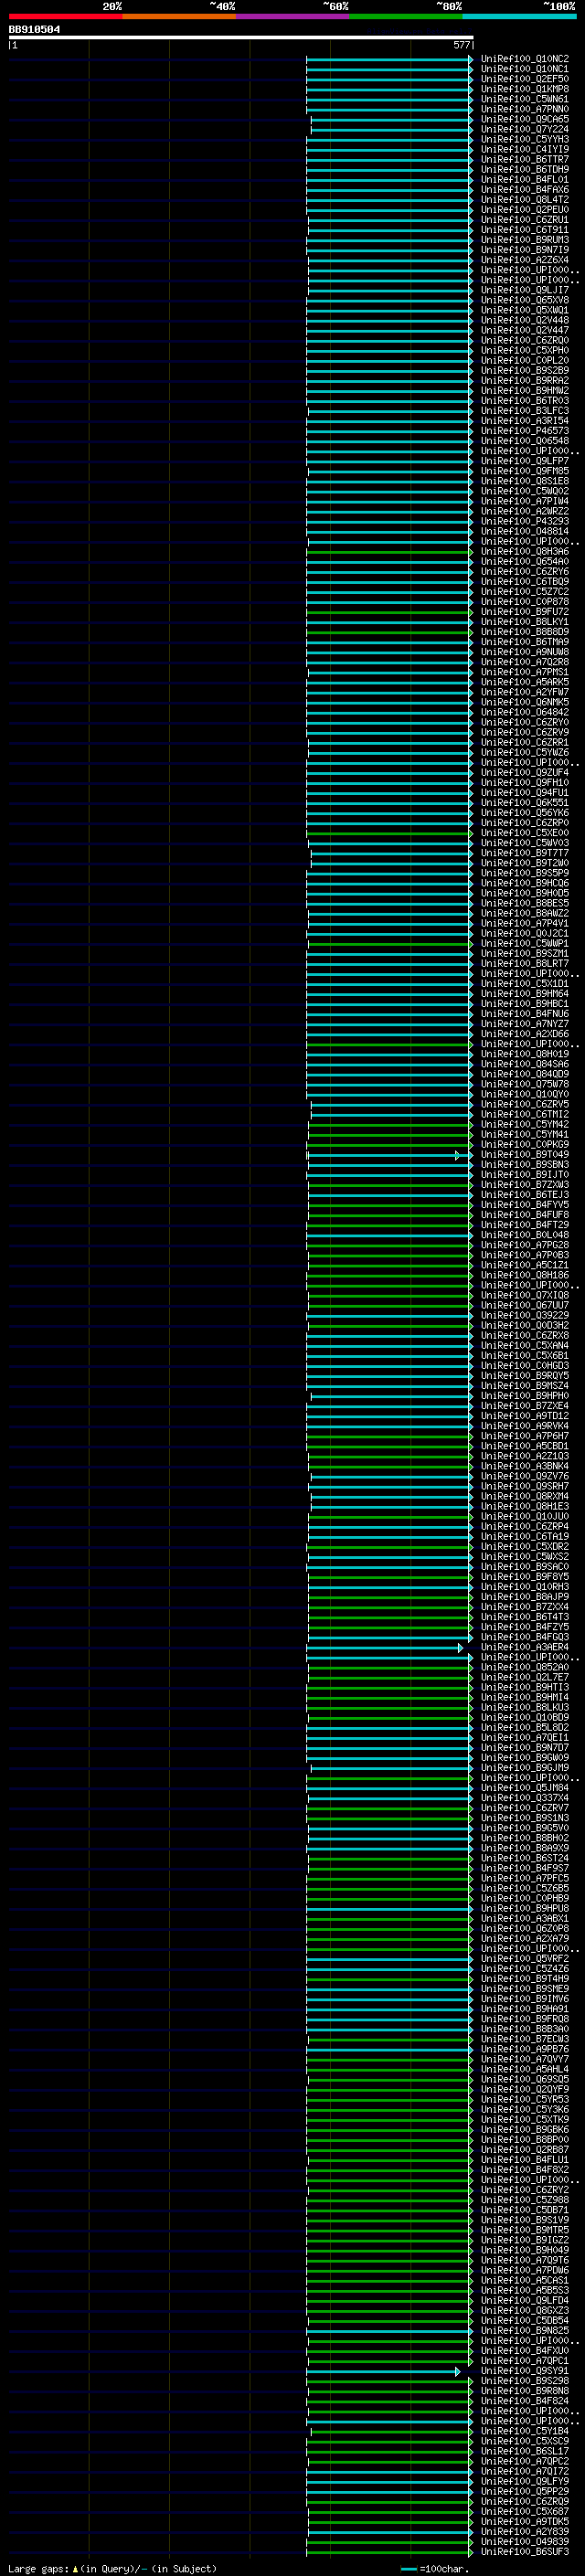Select hit UniRef100_C0PL20
Screen dimensions: 585x2576
click(x=524, y=360)
